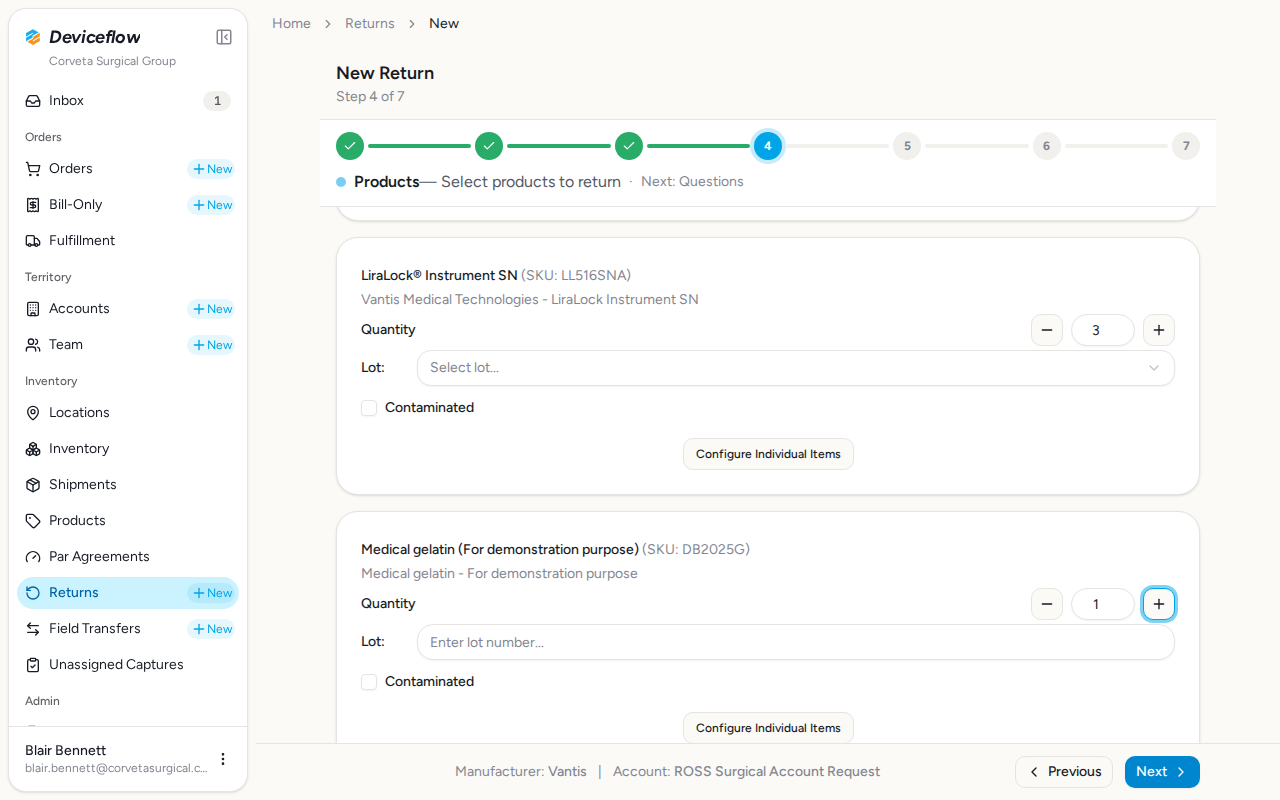
Task: Click "SKU: DB2025G" text
Action: point(696,549)
